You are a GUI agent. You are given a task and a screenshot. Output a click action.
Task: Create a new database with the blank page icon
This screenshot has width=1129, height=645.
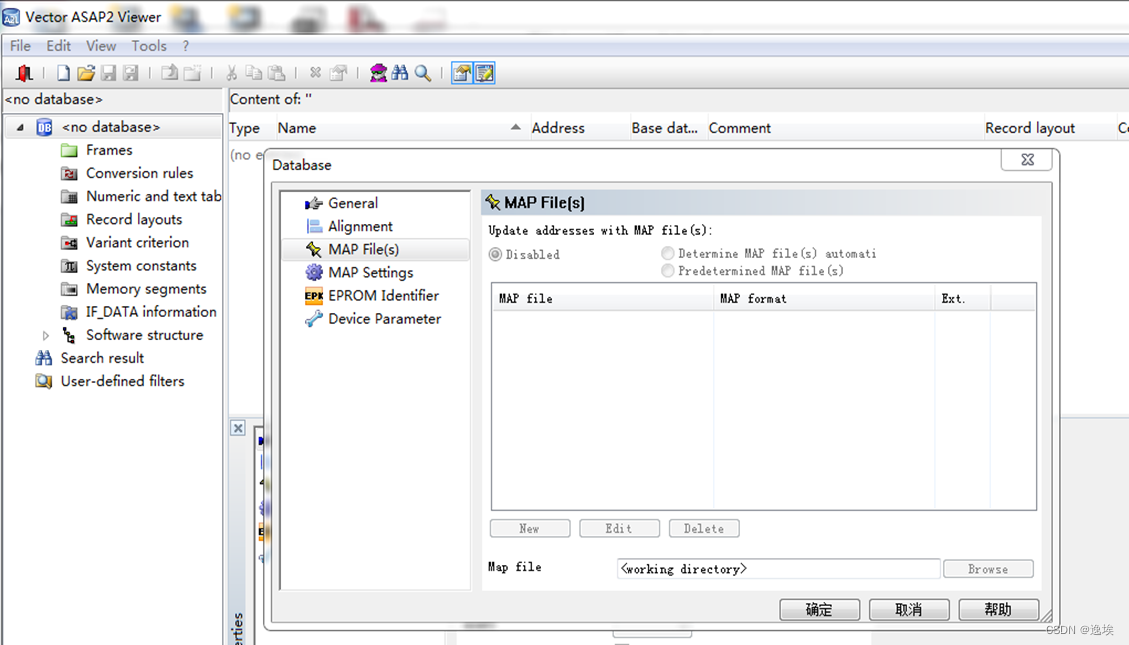tap(63, 73)
